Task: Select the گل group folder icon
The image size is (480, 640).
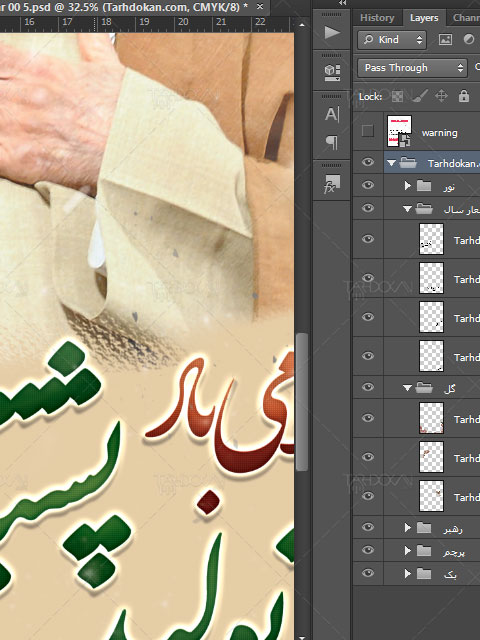Action: (424, 387)
